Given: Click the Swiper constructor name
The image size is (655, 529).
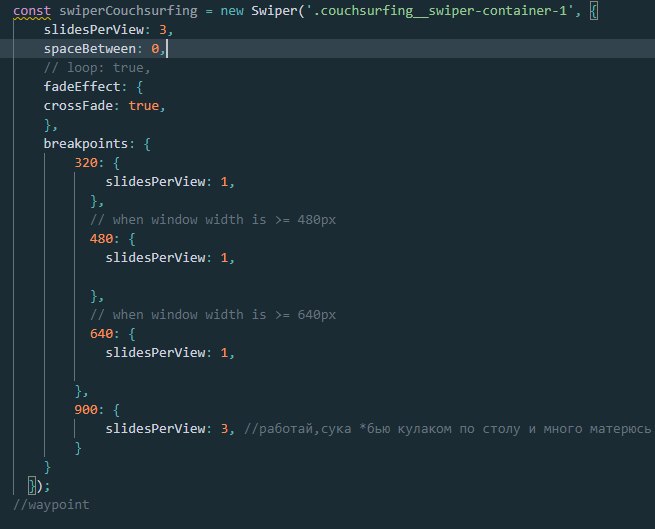Looking at the screenshot, I should tap(274, 11).
